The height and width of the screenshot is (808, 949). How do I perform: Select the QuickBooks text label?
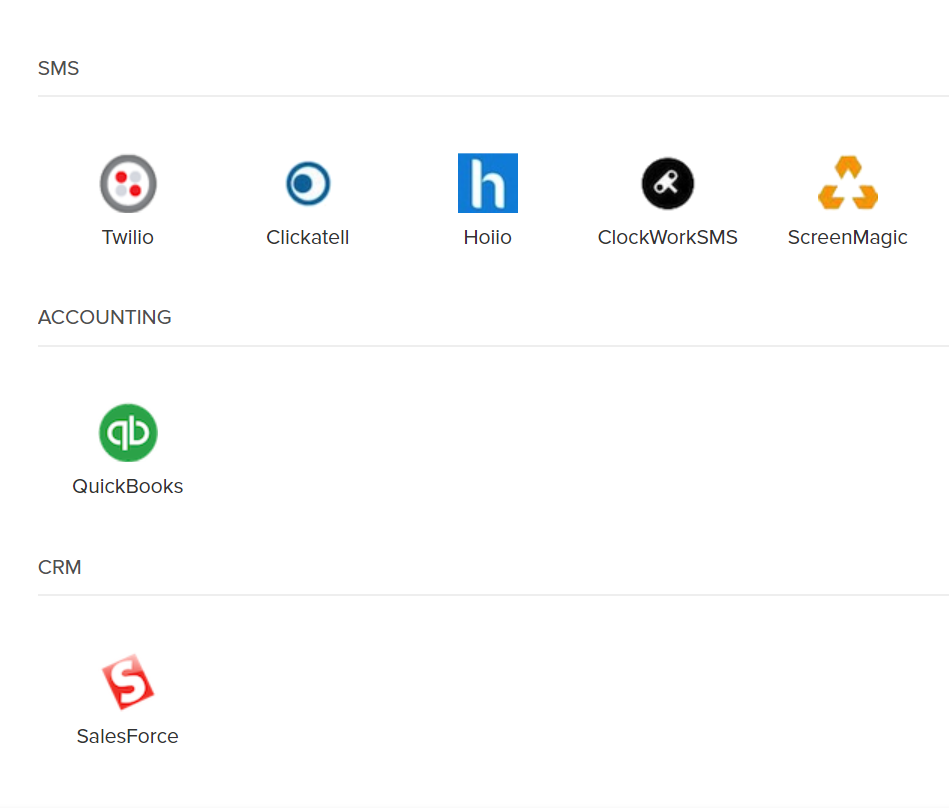[128, 487]
